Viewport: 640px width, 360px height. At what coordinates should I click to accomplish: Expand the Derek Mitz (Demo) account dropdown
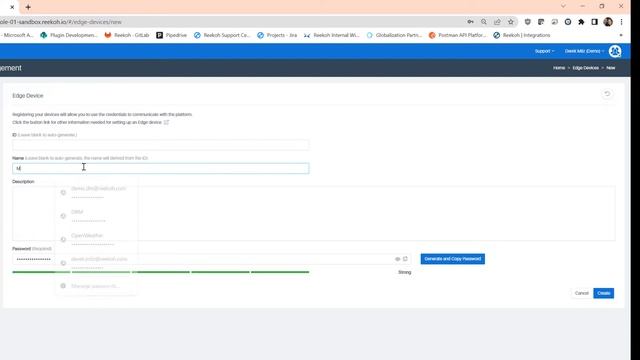click(x=584, y=51)
